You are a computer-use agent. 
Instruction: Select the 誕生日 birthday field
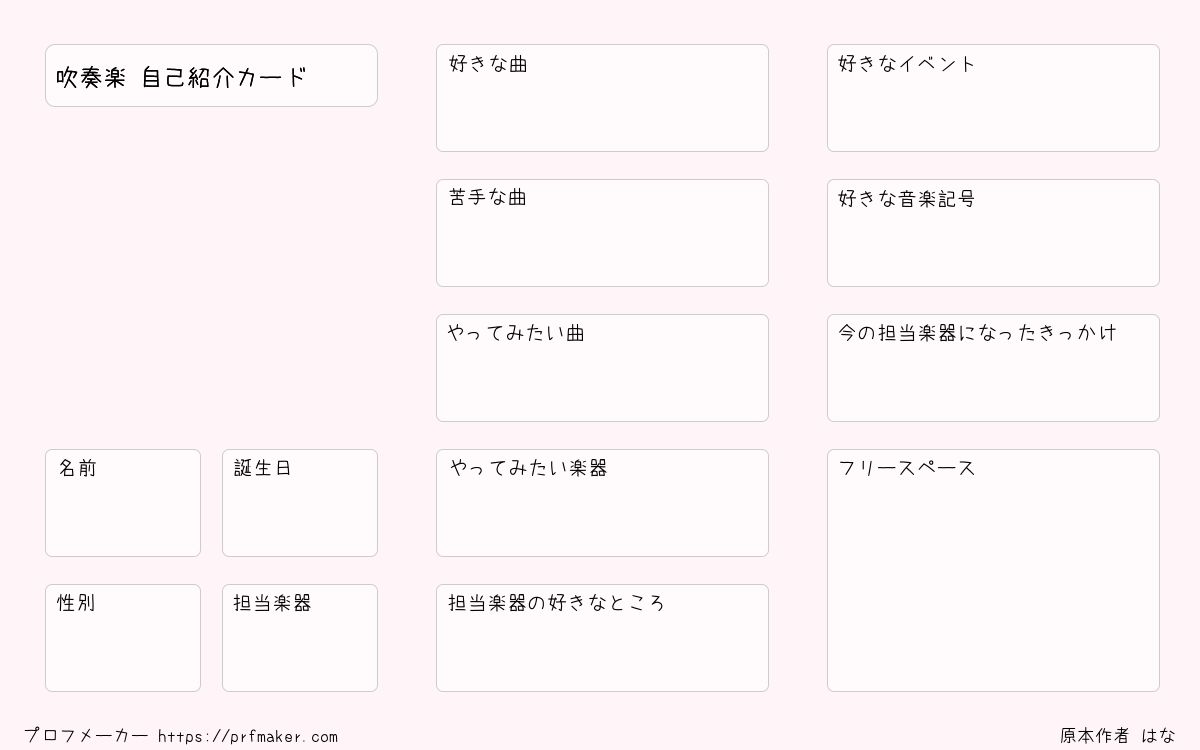coord(300,503)
